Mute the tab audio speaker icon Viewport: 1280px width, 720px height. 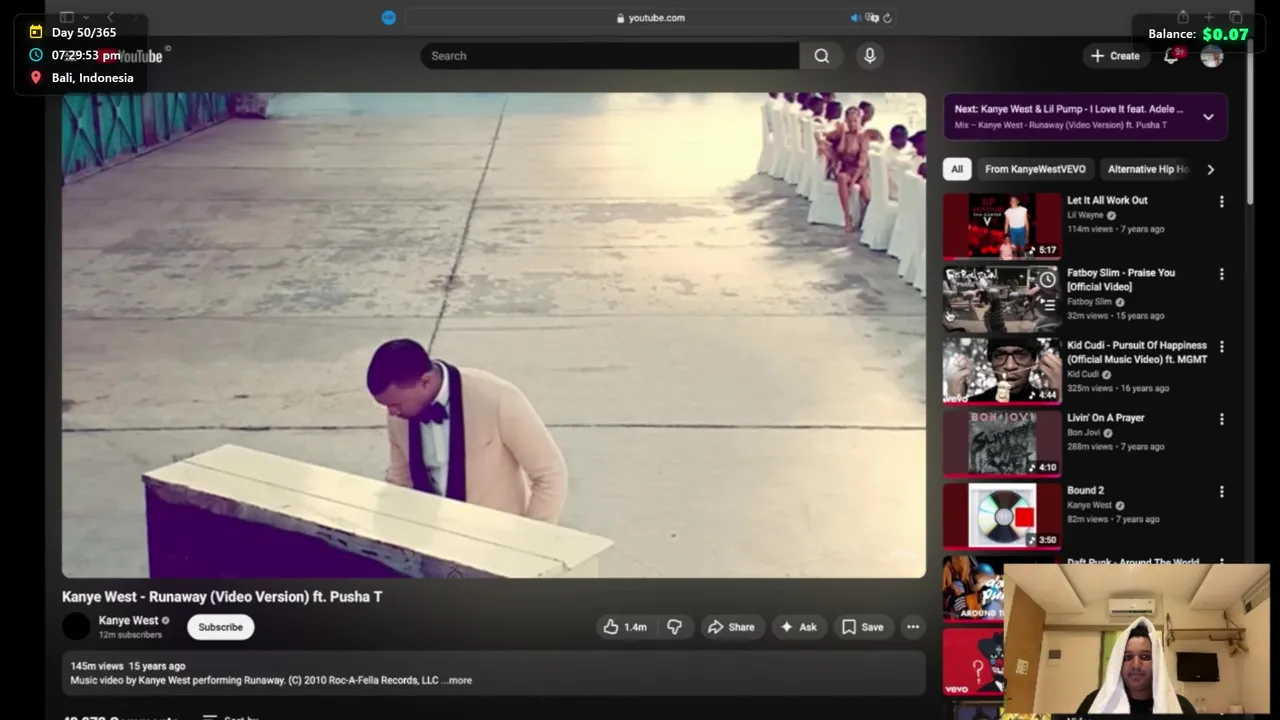(x=855, y=17)
